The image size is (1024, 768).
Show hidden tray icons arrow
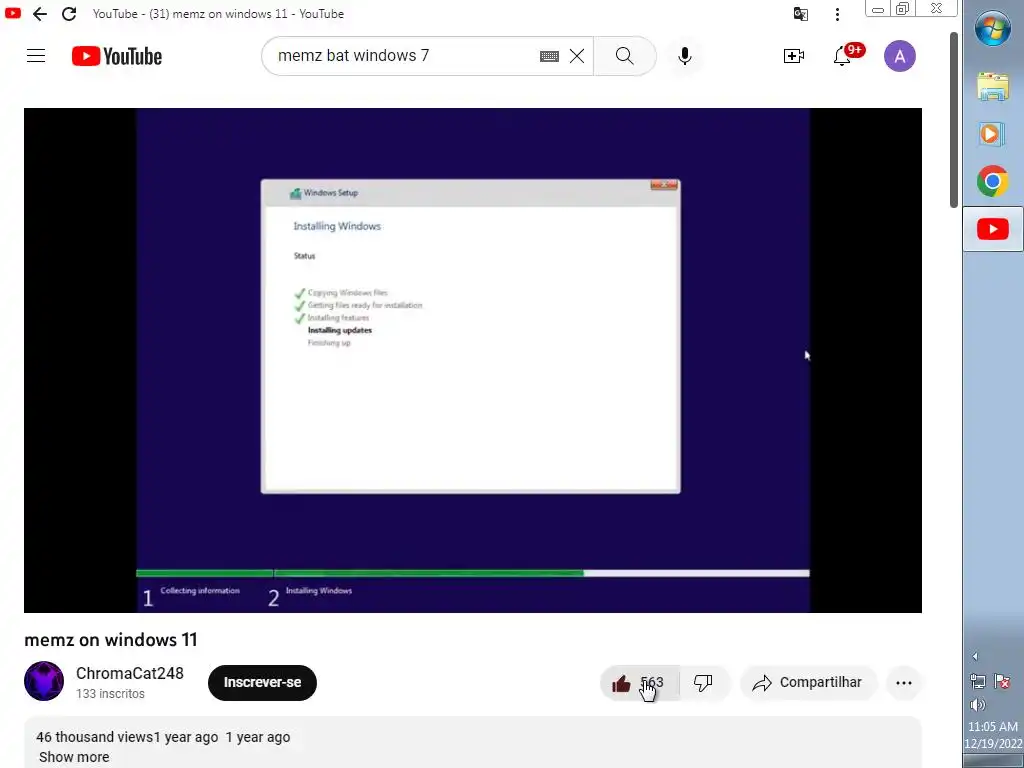point(975,656)
